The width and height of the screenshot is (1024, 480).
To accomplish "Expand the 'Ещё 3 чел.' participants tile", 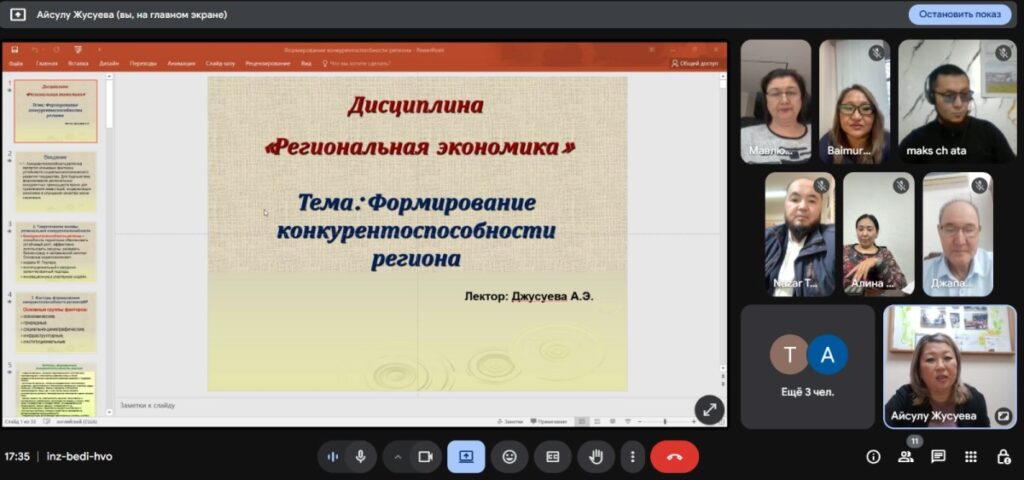I will pos(807,366).
